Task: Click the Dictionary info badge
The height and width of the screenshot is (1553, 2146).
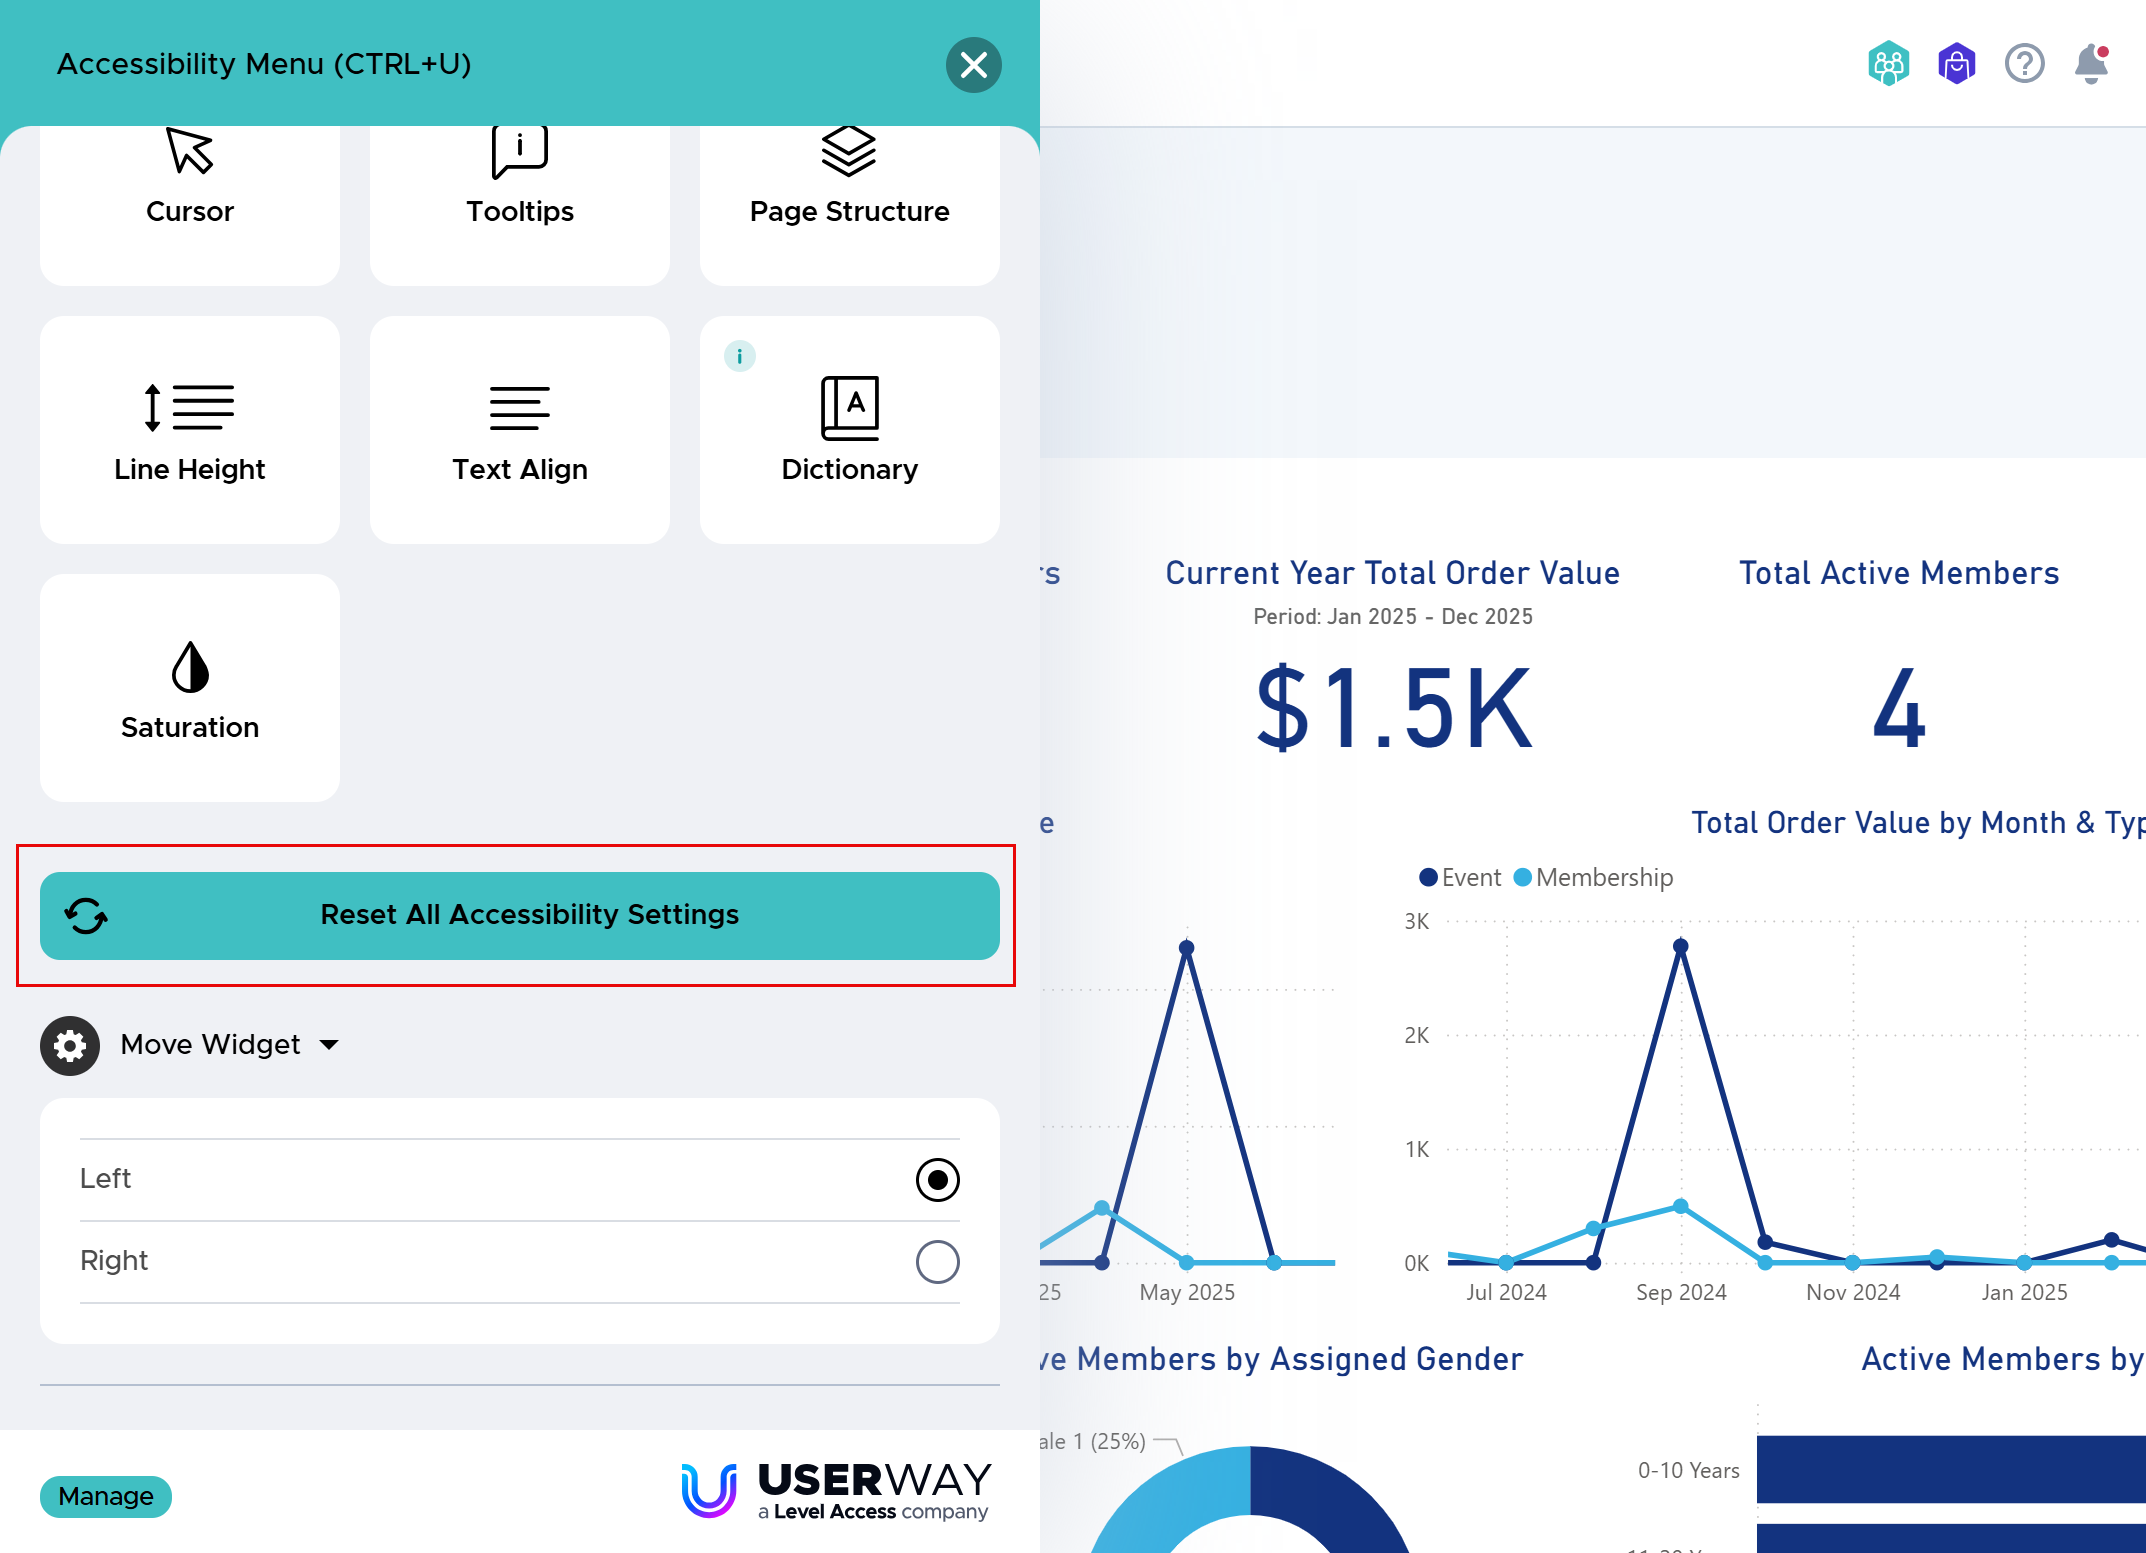Action: pyautogui.click(x=739, y=356)
